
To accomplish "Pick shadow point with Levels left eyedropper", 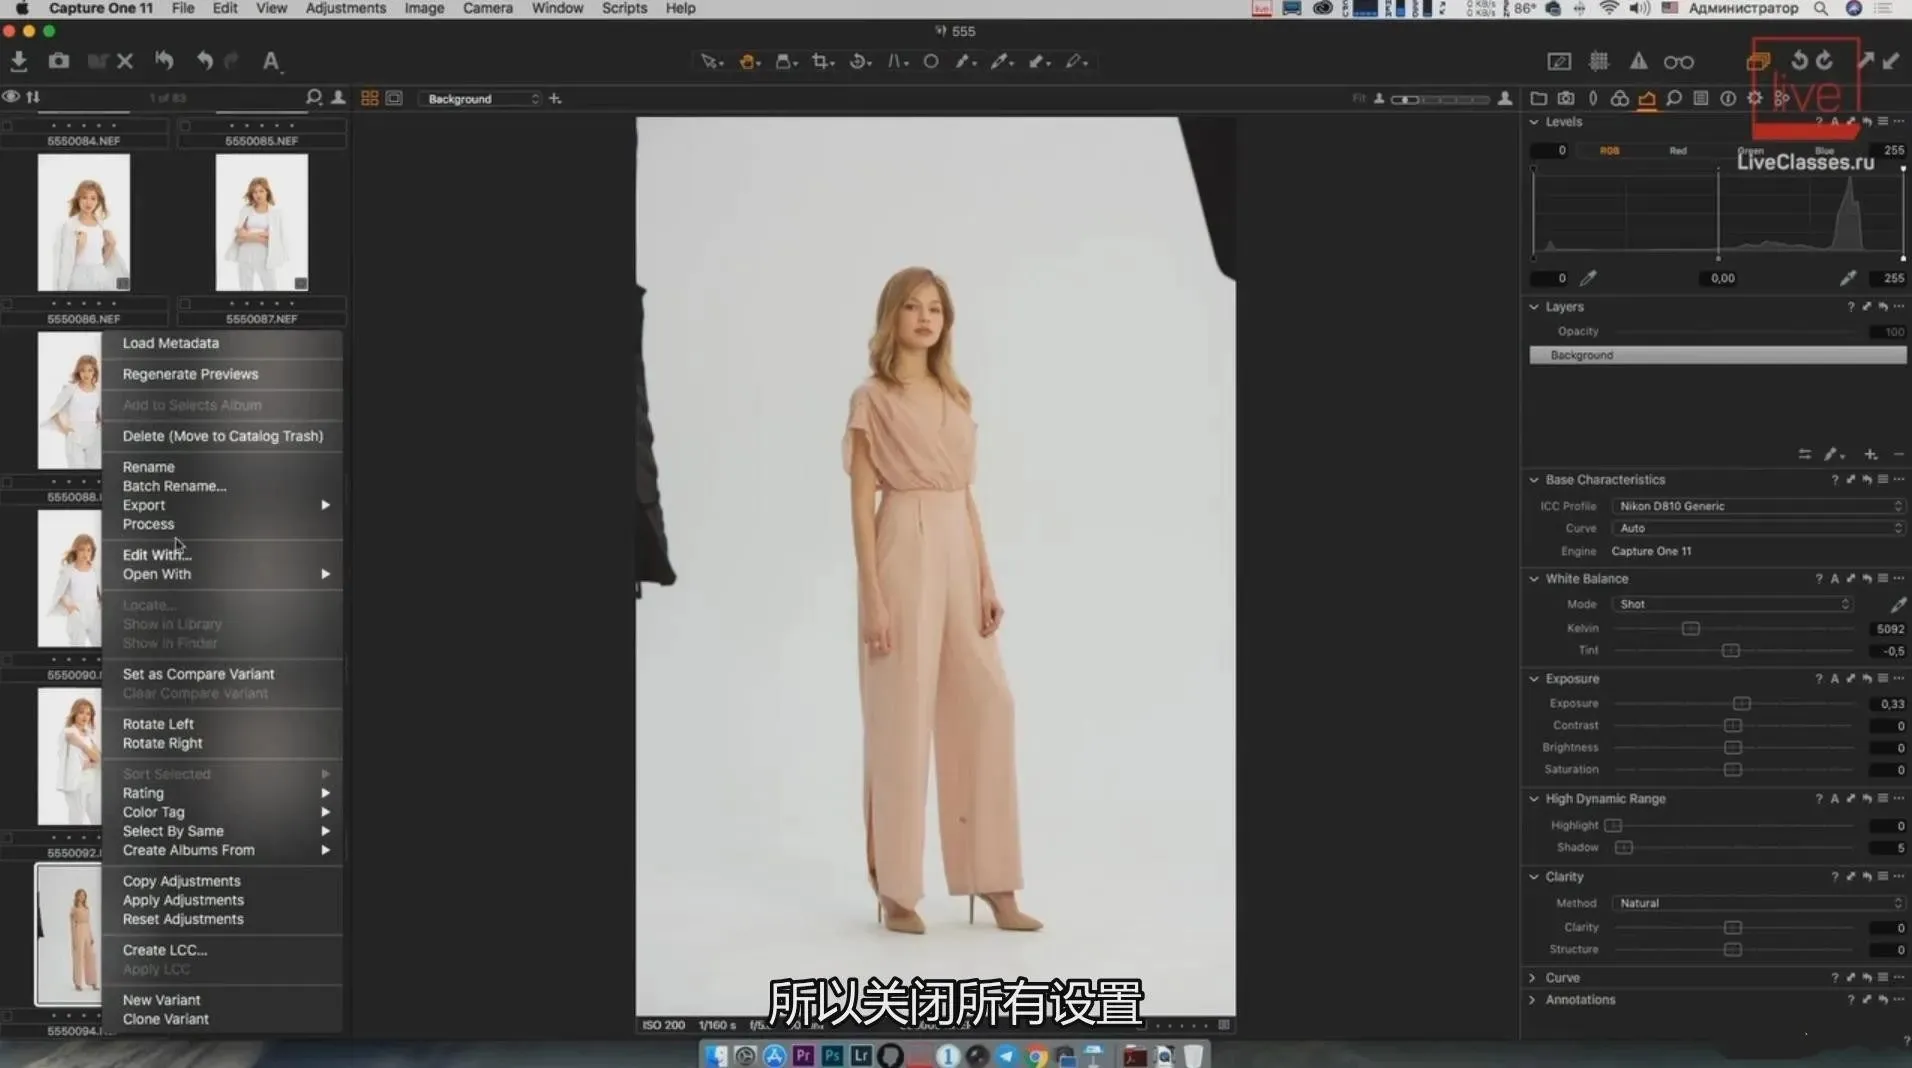I will [x=1588, y=278].
